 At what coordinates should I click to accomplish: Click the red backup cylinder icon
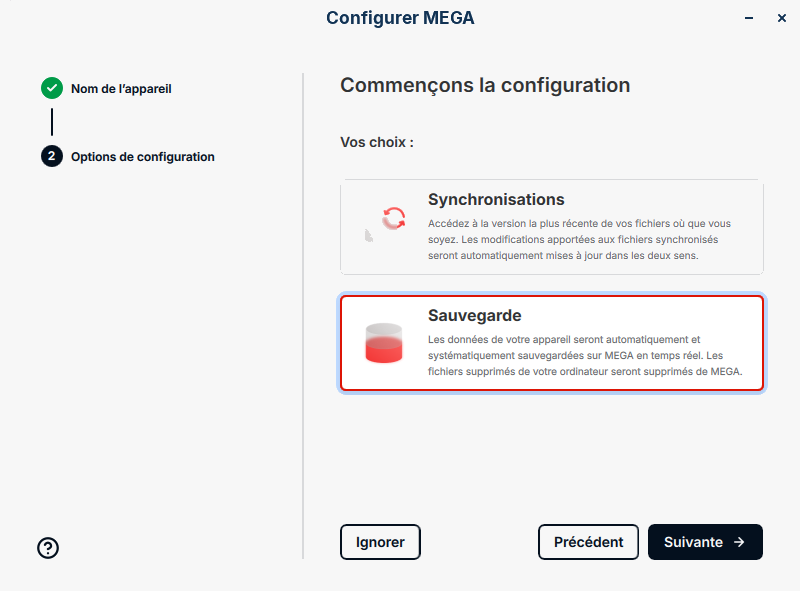pyautogui.click(x=383, y=342)
